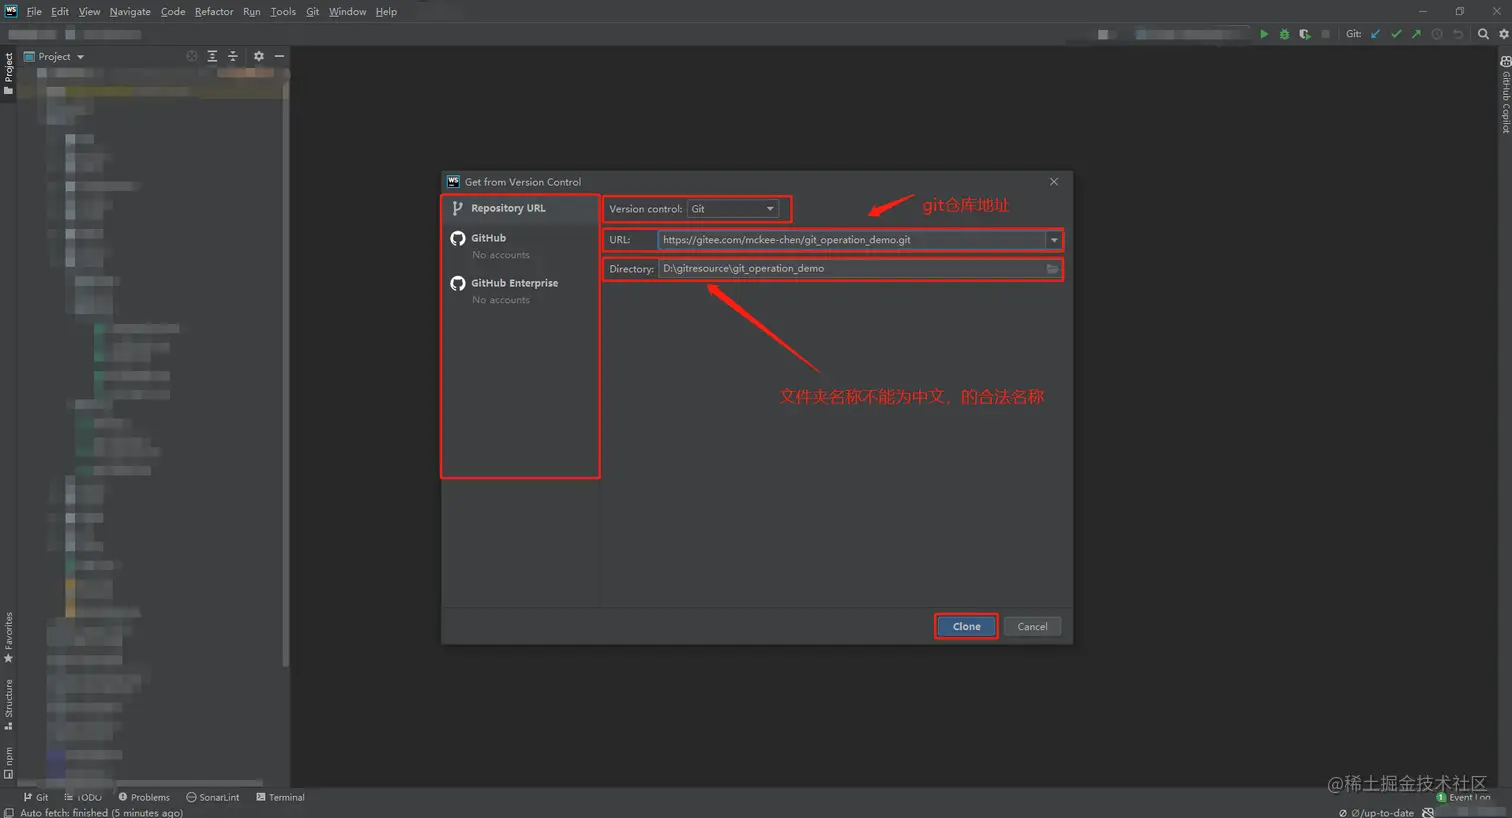Update project via the blue Git arrow icon
The image size is (1512, 818).
[1376, 34]
